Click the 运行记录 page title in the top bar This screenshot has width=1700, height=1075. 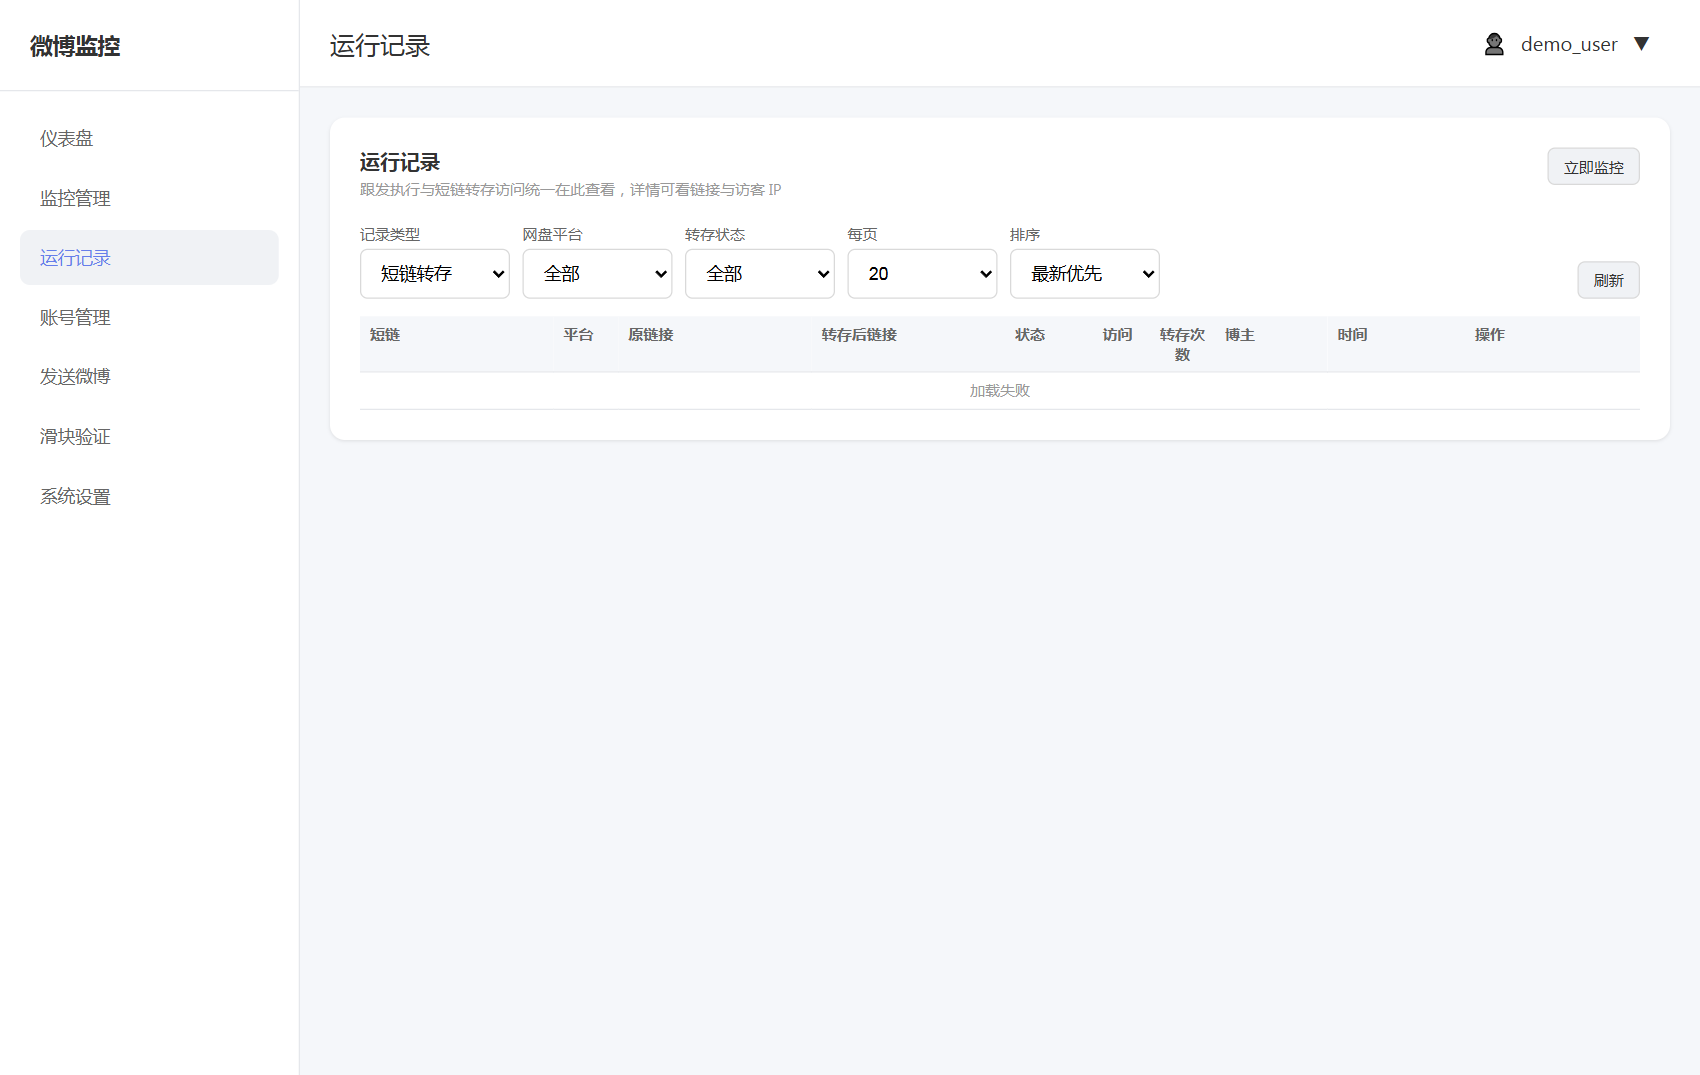tap(380, 46)
